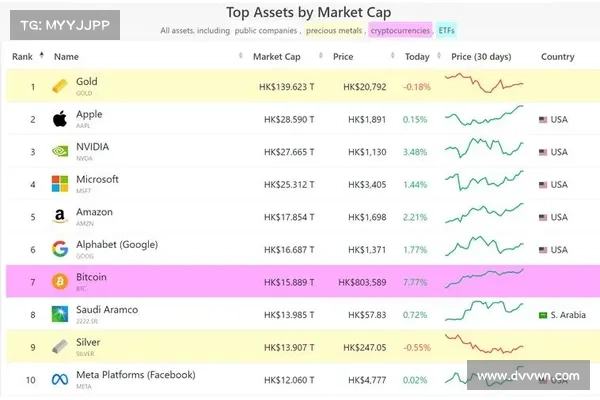Click the Google logo icon
This screenshot has width=600, height=400.
click(59, 249)
